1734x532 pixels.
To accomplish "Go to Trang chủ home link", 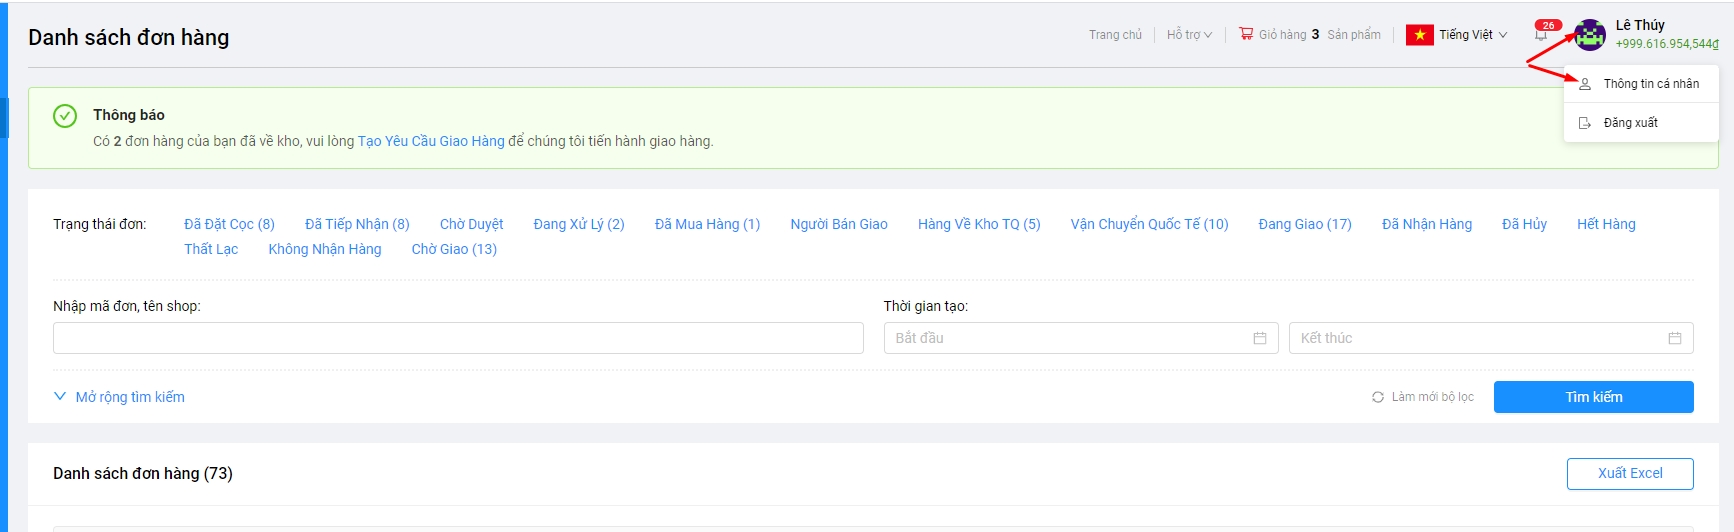I will point(1115,35).
